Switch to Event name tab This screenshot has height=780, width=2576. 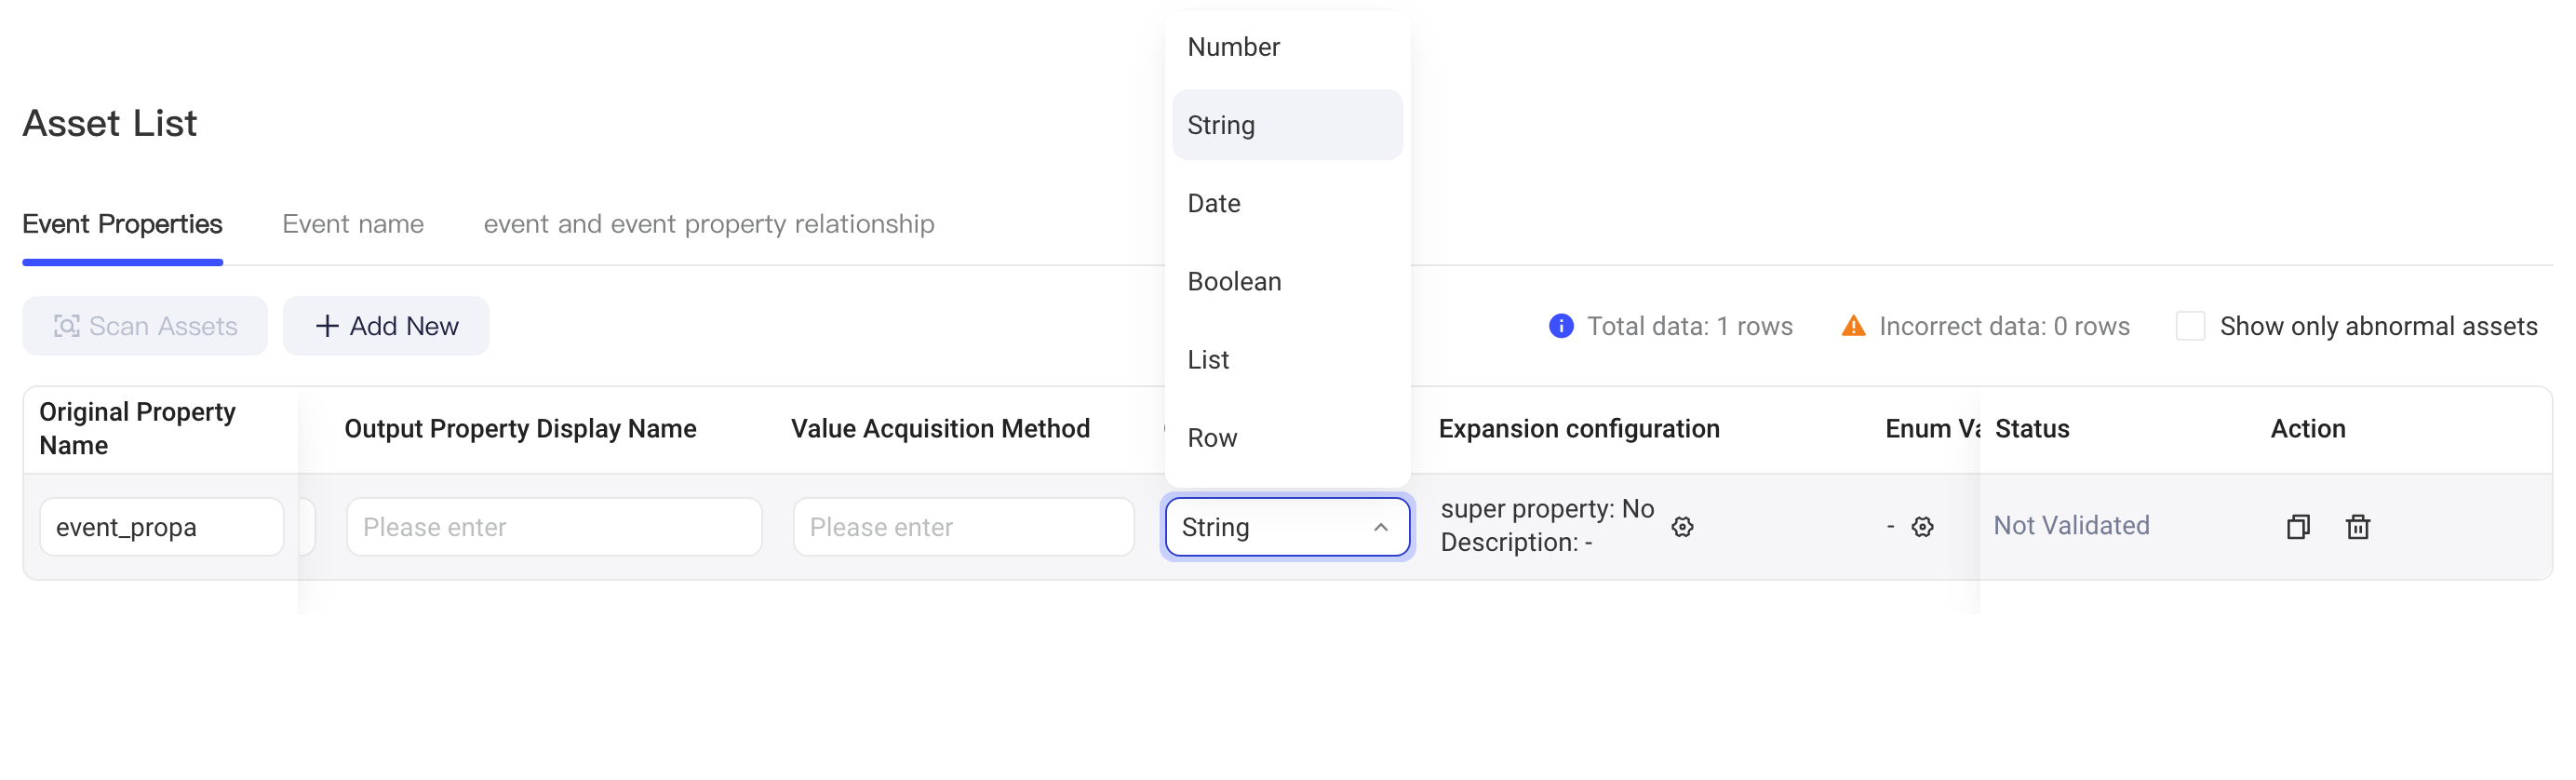pos(353,224)
